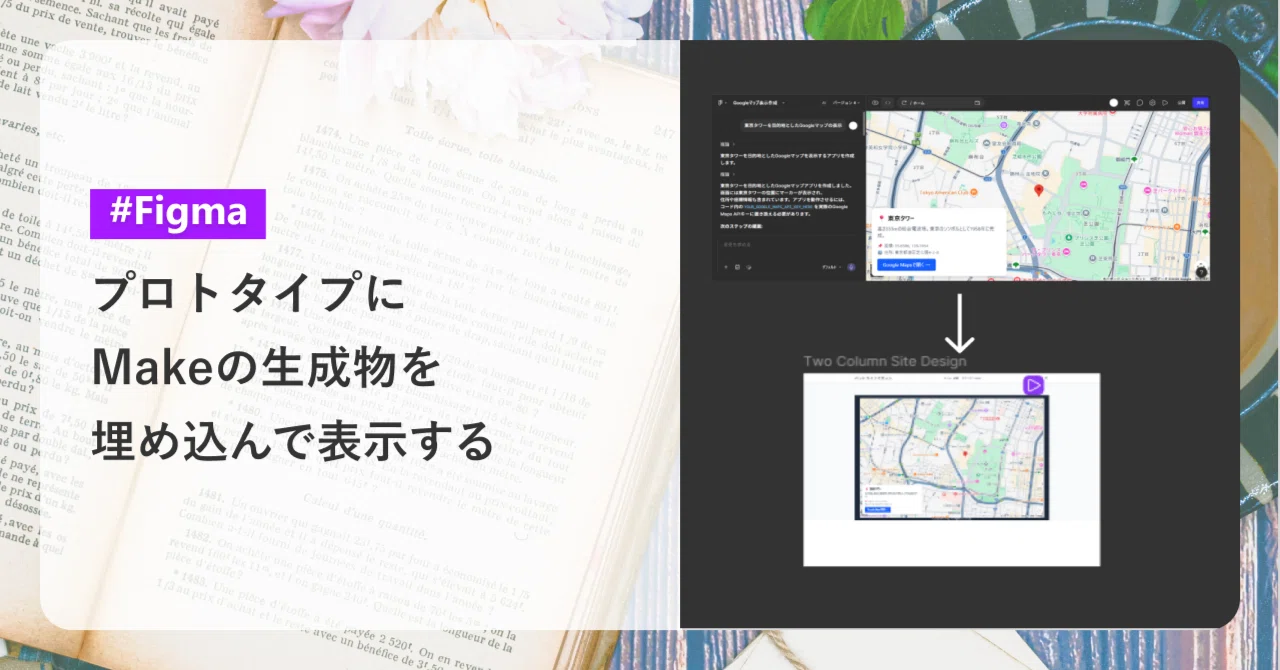
Task: Expand the second 推論 reasoning section
Action: [726, 174]
